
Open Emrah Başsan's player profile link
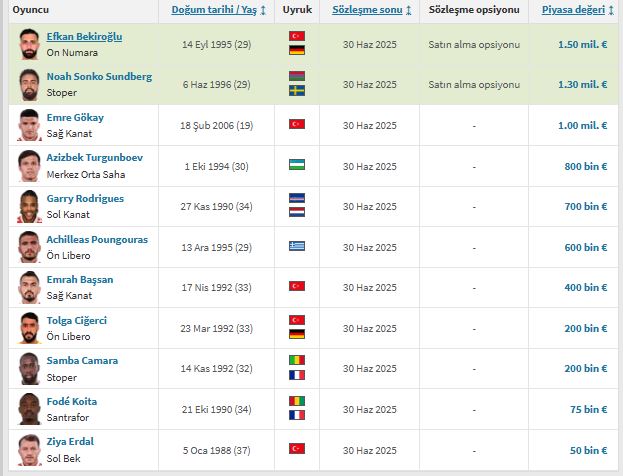80,280
